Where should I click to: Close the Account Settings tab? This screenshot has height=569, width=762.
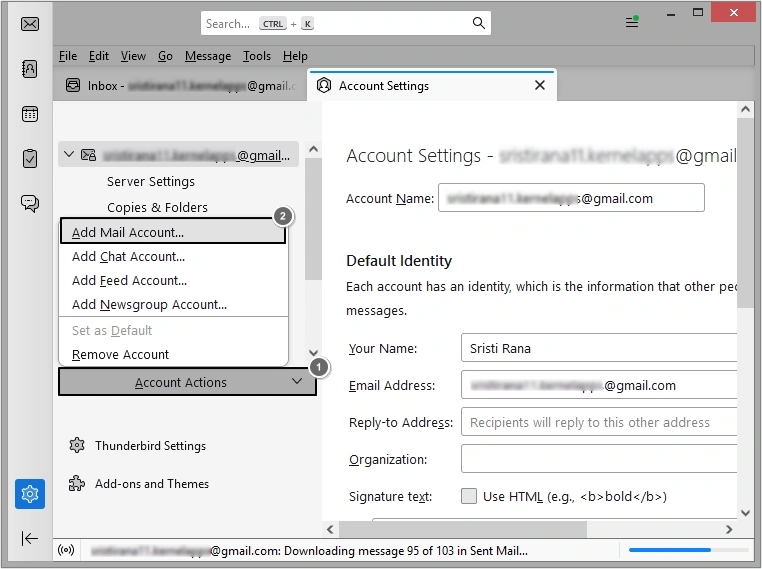[539, 85]
